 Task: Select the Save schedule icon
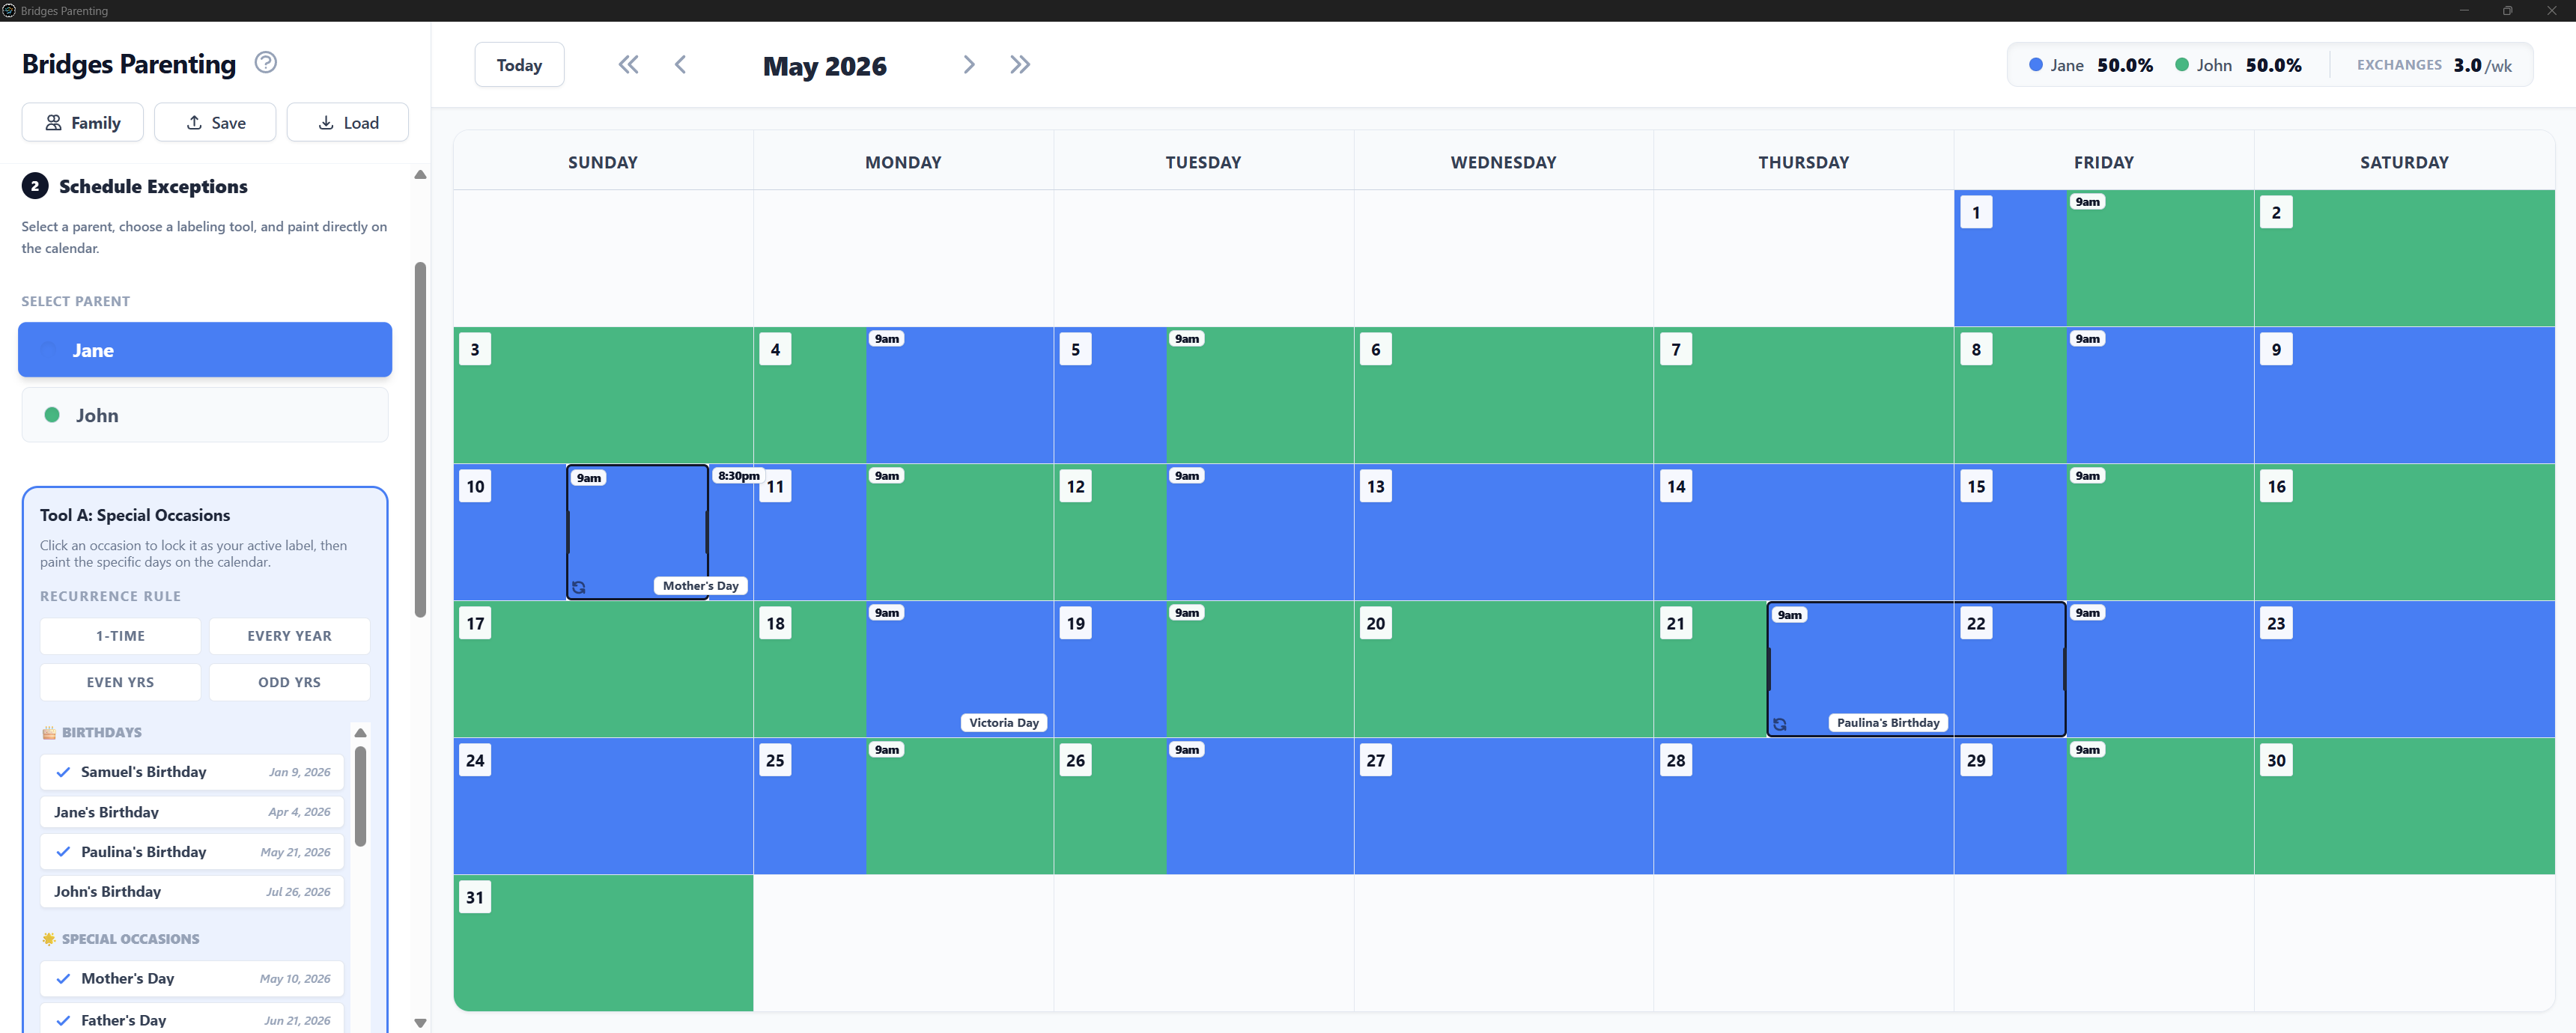(193, 122)
